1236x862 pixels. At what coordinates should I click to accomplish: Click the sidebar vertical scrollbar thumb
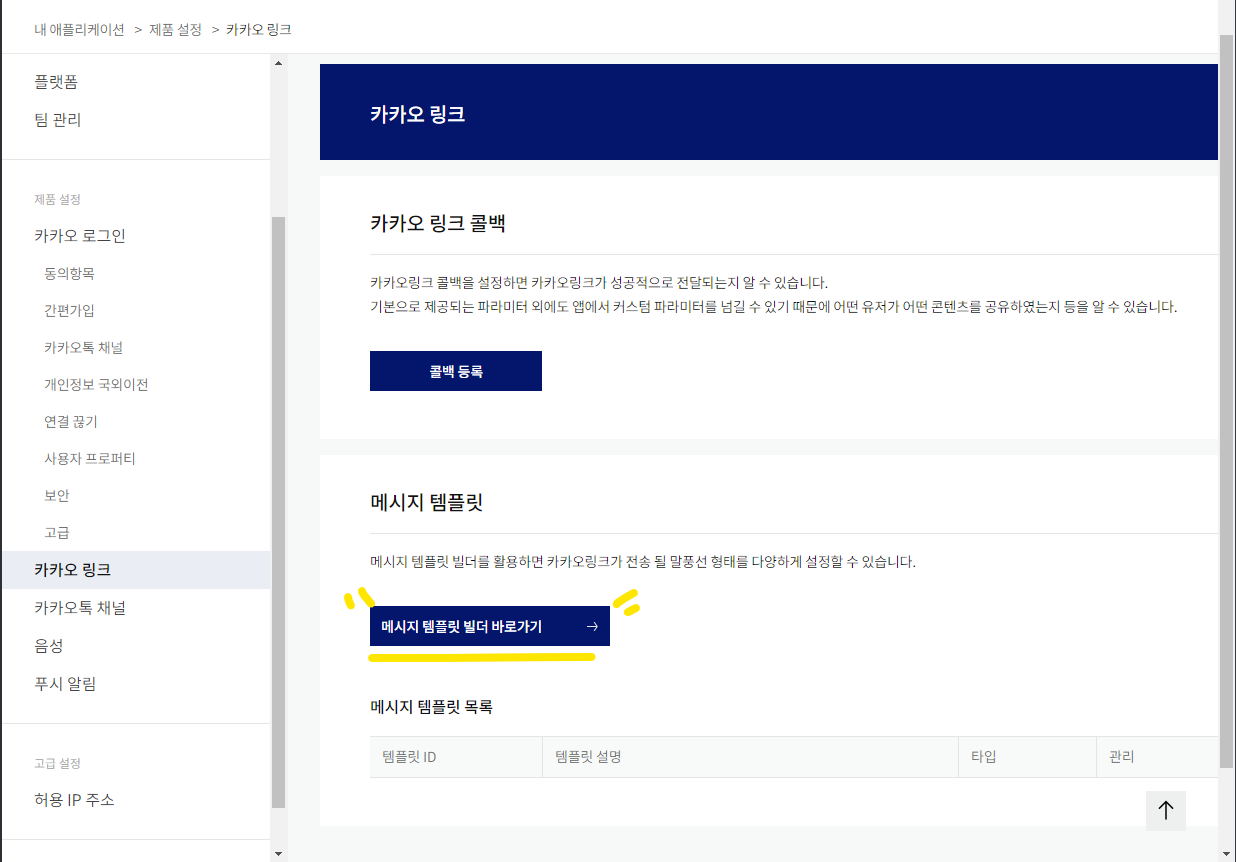click(x=278, y=512)
